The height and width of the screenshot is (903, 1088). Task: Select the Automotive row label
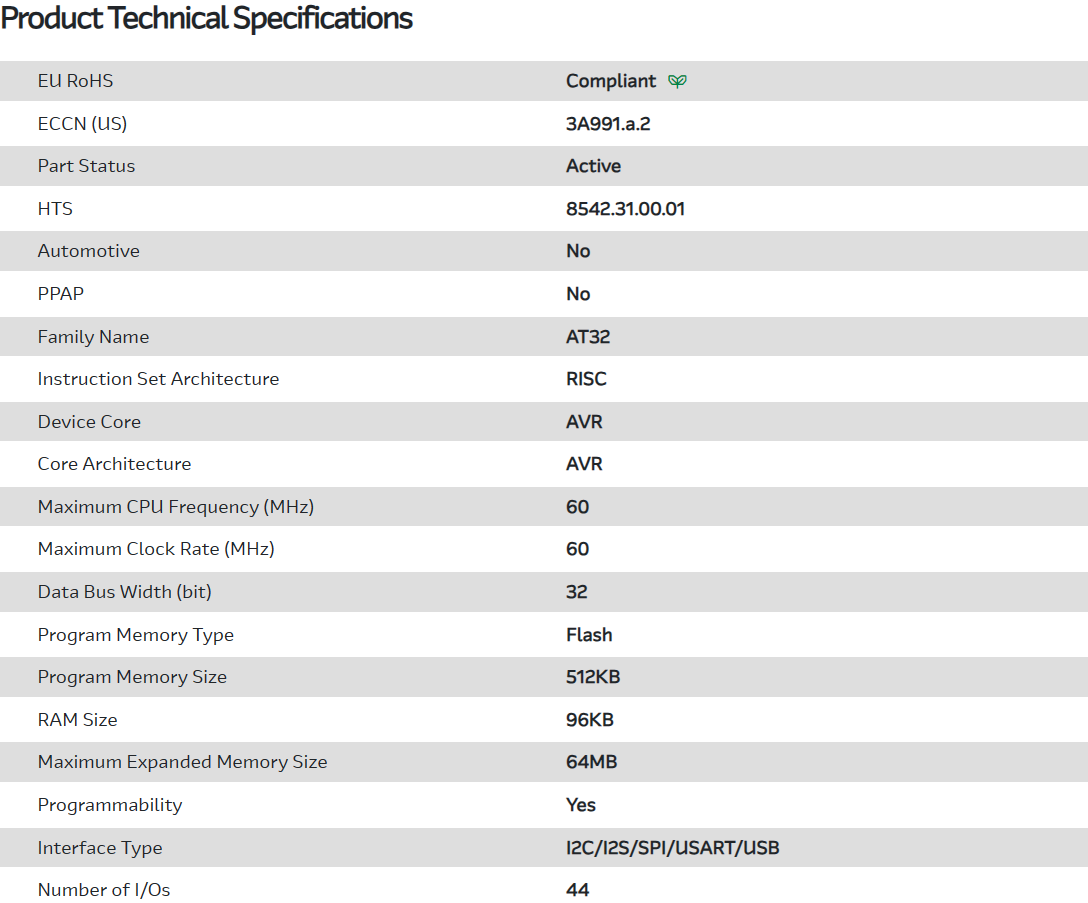tap(88, 251)
